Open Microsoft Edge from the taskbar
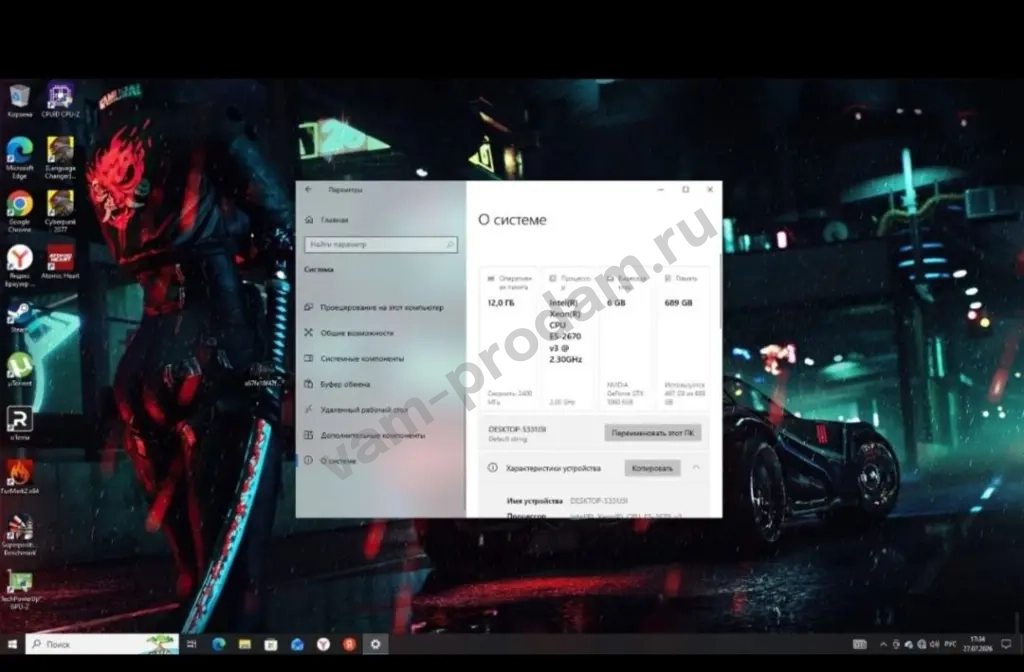Image resolution: width=1024 pixels, height=672 pixels. click(x=219, y=645)
